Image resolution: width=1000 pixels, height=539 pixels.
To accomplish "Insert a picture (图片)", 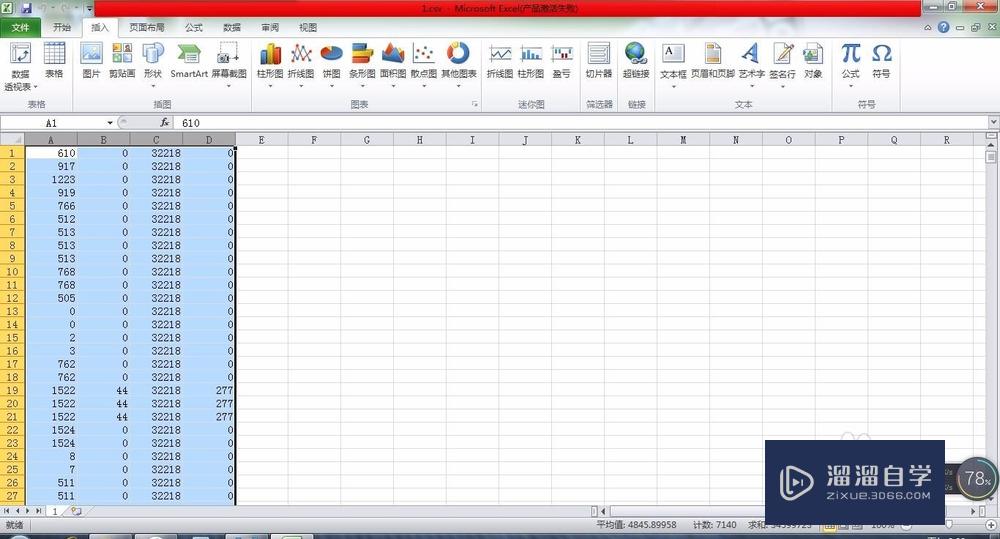I will (x=91, y=61).
